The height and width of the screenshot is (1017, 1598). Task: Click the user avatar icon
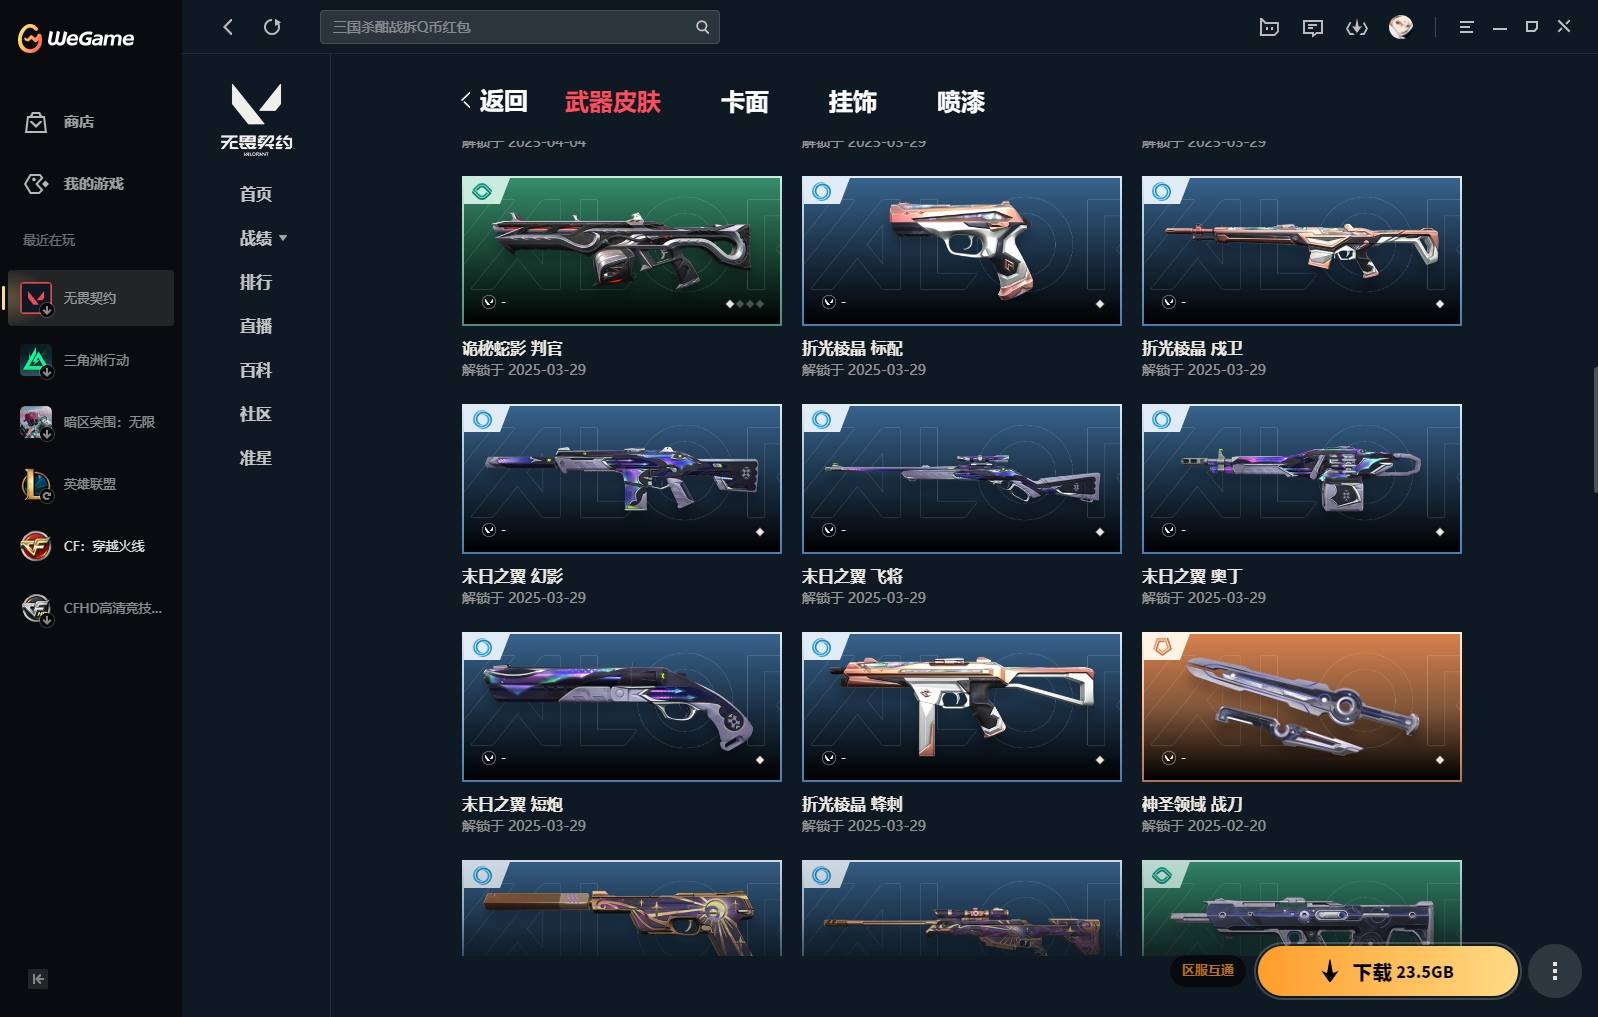pyautogui.click(x=1401, y=27)
